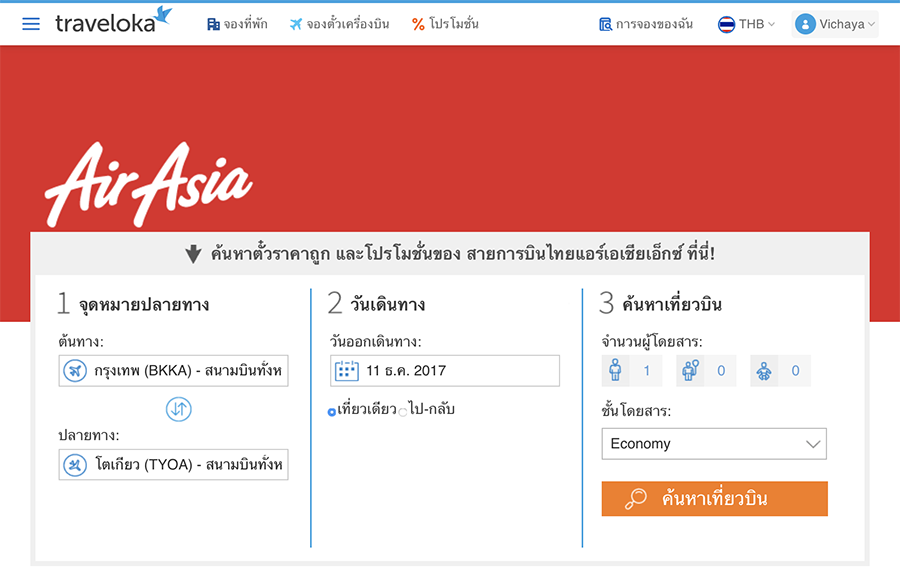Screen dimensions: 900x579
Task: Open การจองของฉัน my bookings link
Action: [646, 24]
